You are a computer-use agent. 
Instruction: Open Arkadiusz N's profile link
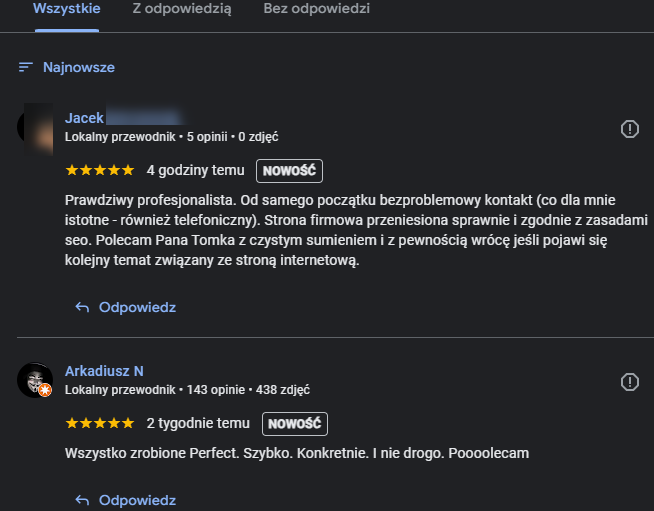[104, 371]
